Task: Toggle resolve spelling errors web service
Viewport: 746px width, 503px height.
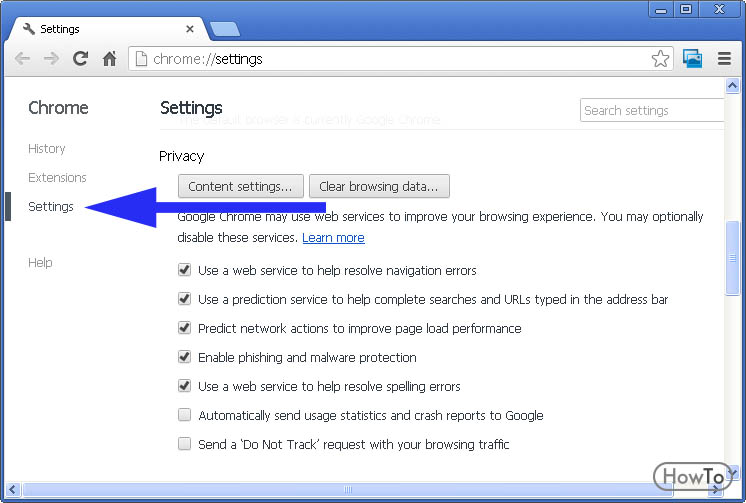Action: coord(185,385)
